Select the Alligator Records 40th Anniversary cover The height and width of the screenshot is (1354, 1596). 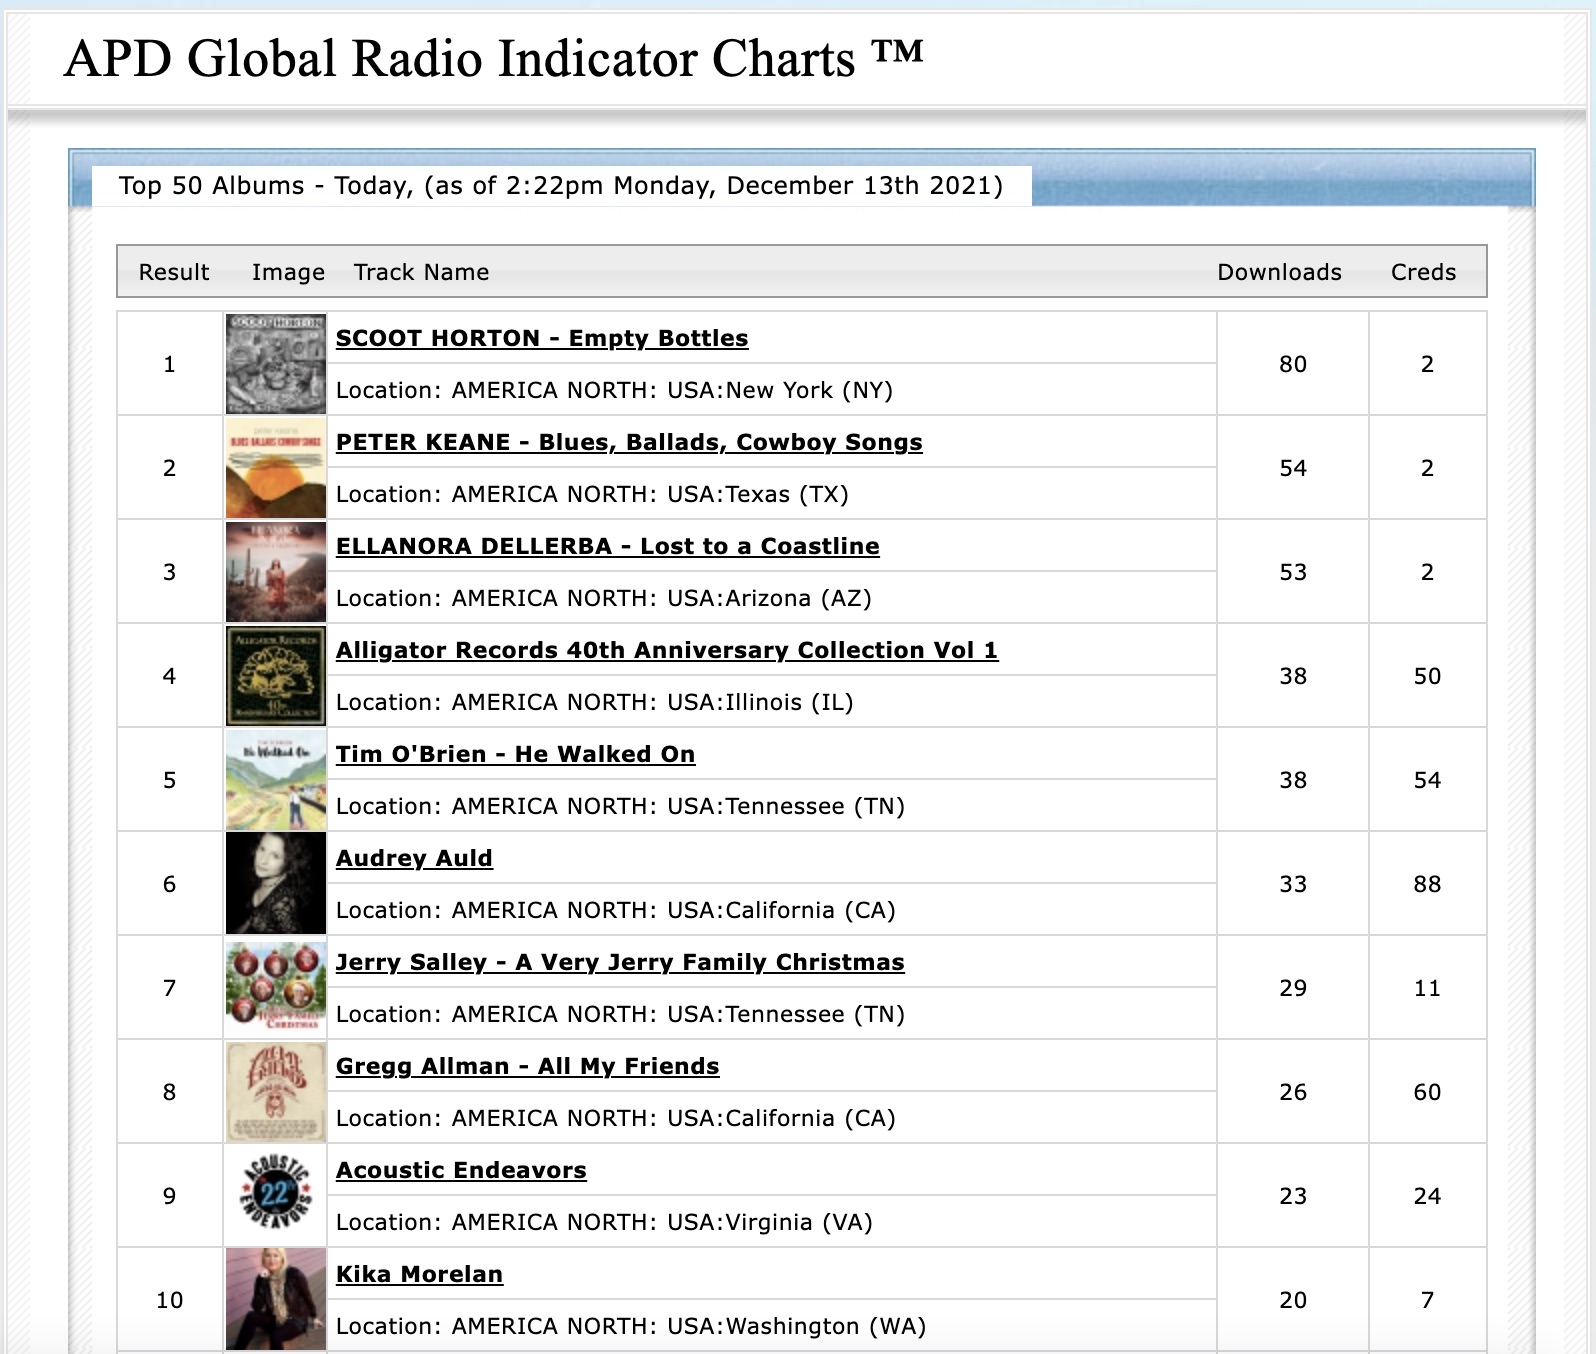pyautogui.click(x=275, y=676)
